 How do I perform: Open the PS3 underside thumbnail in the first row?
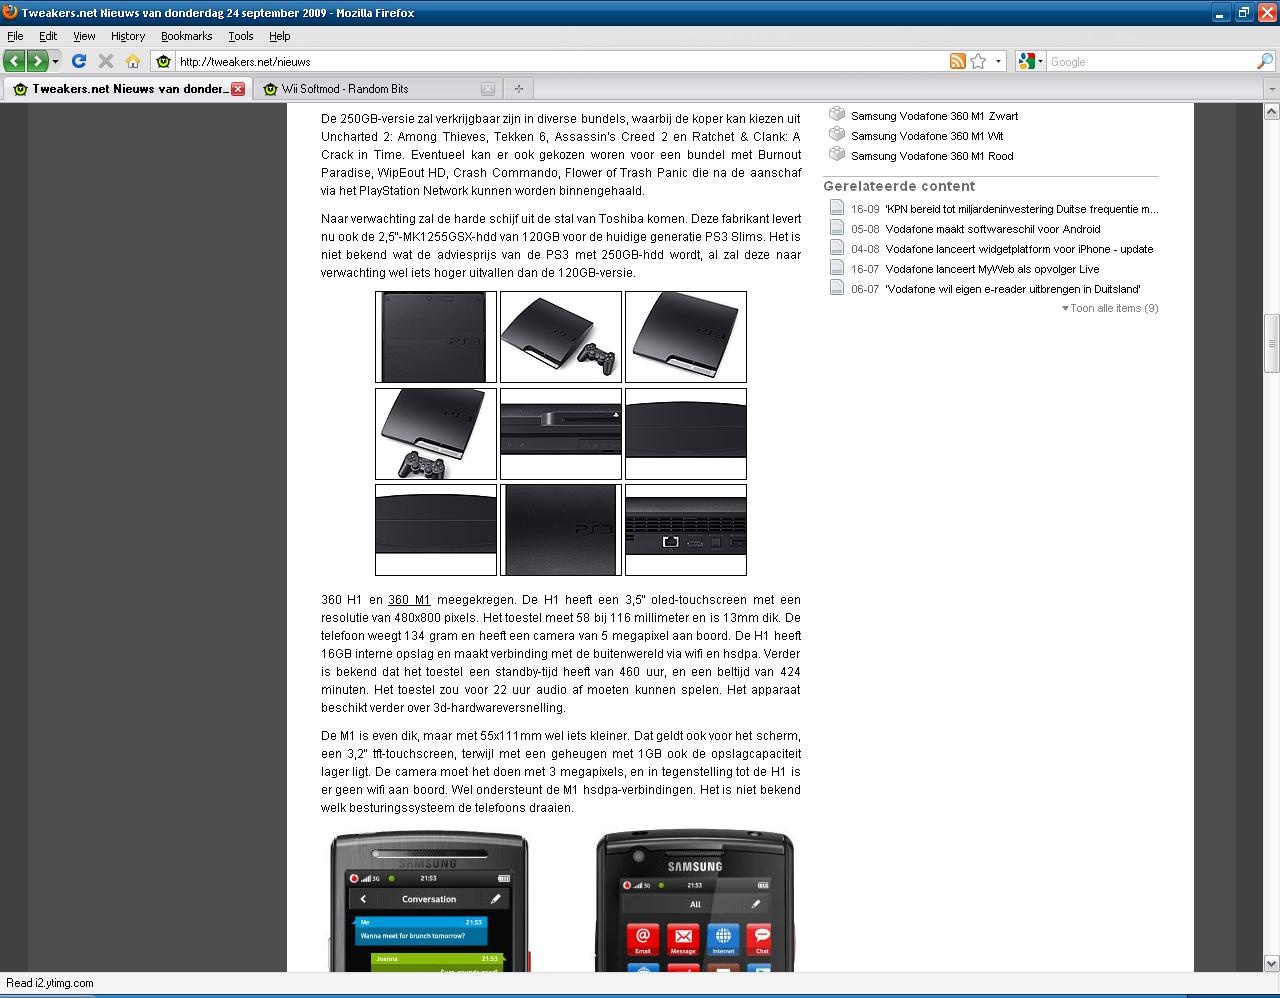tap(436, 337)
